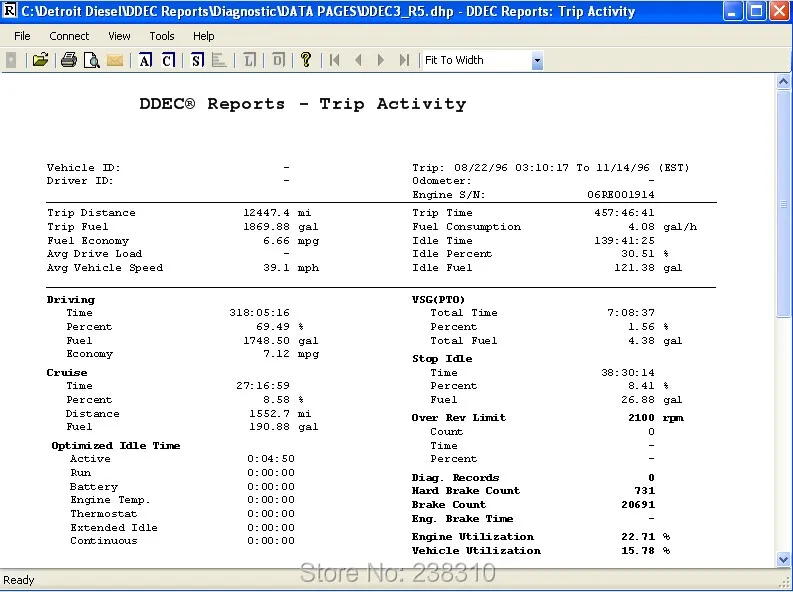The width and height of the screenshot is (793, 592).
Task: Click the Stop Idle Time value '38:30:14'
Action: [x=628, y=373]
